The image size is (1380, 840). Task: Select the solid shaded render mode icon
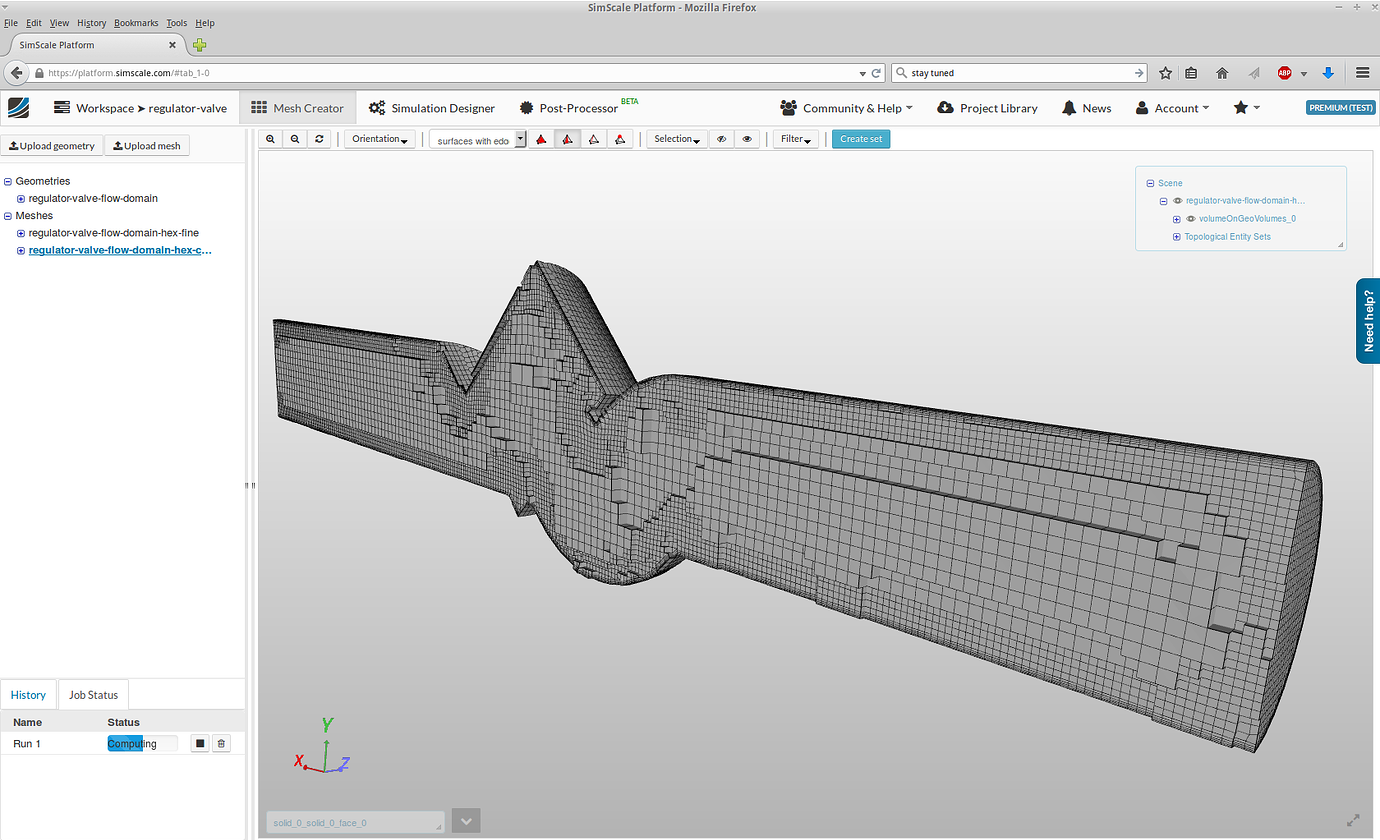coord(541,139)
